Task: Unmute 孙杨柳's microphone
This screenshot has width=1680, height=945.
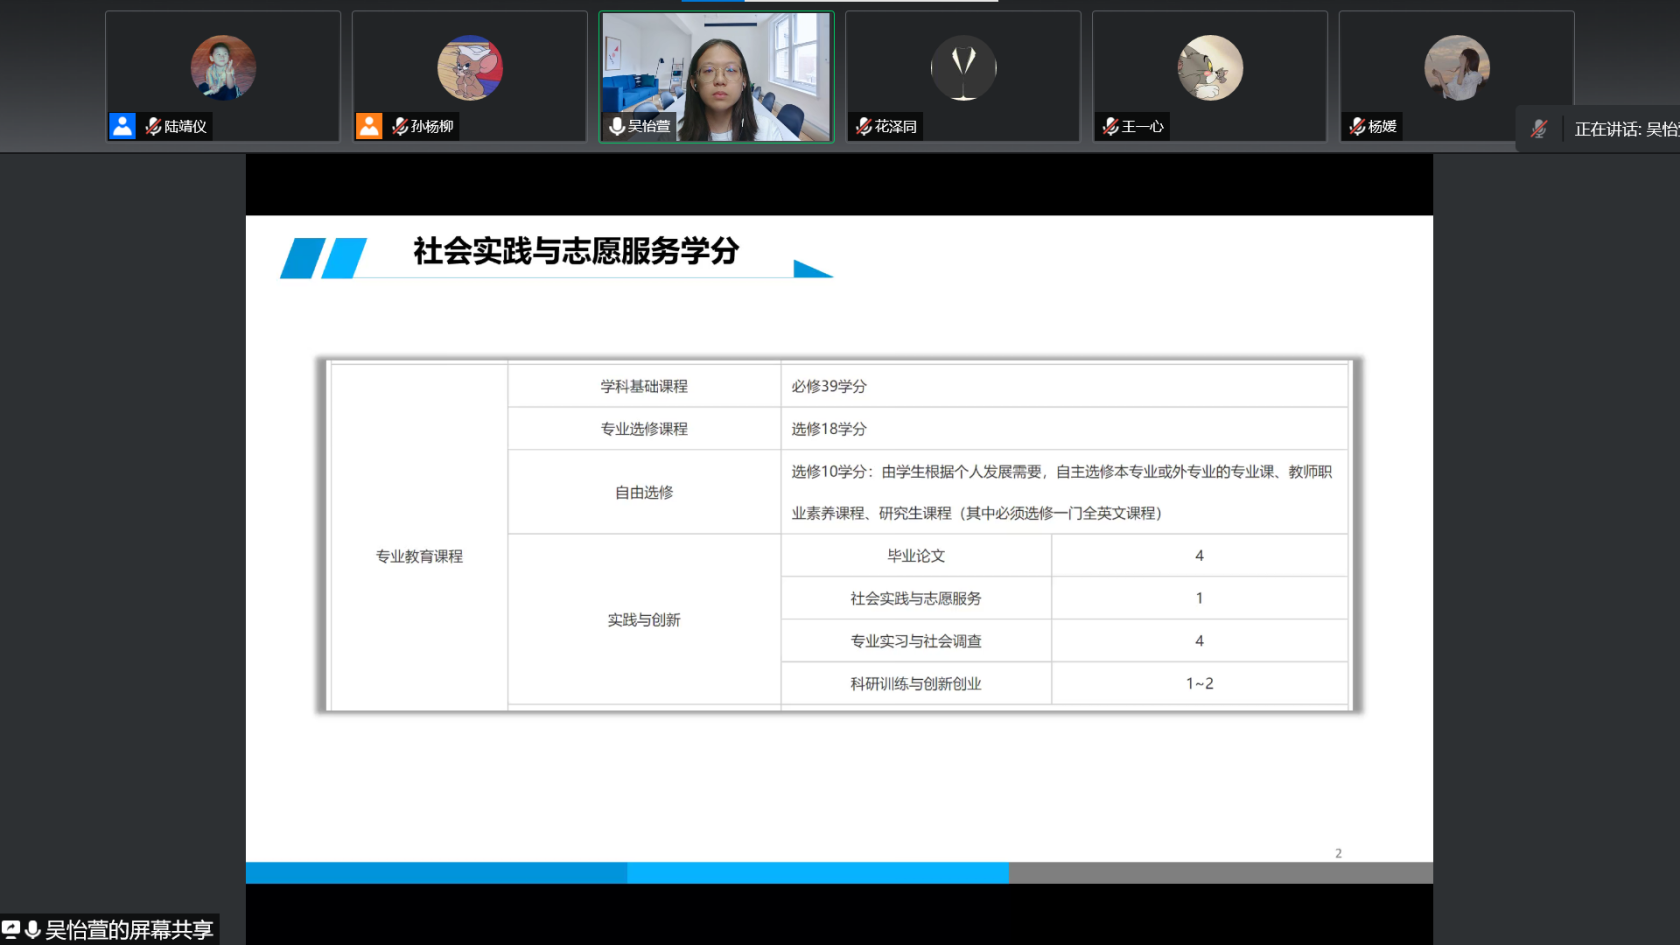Action: 399,126
